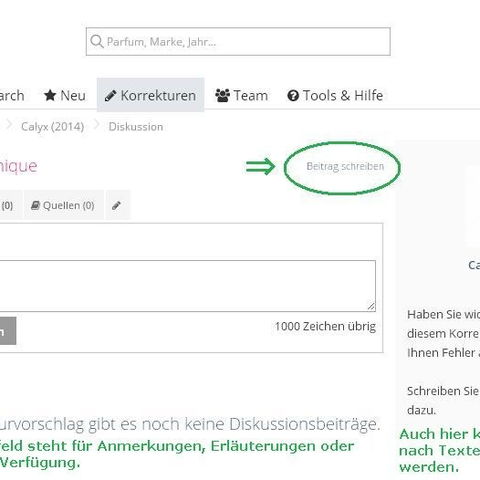This screenshot has width=480, height=480.
Task: Open the Team menu item
Action: pyautogui.click(x=242, y=96)
